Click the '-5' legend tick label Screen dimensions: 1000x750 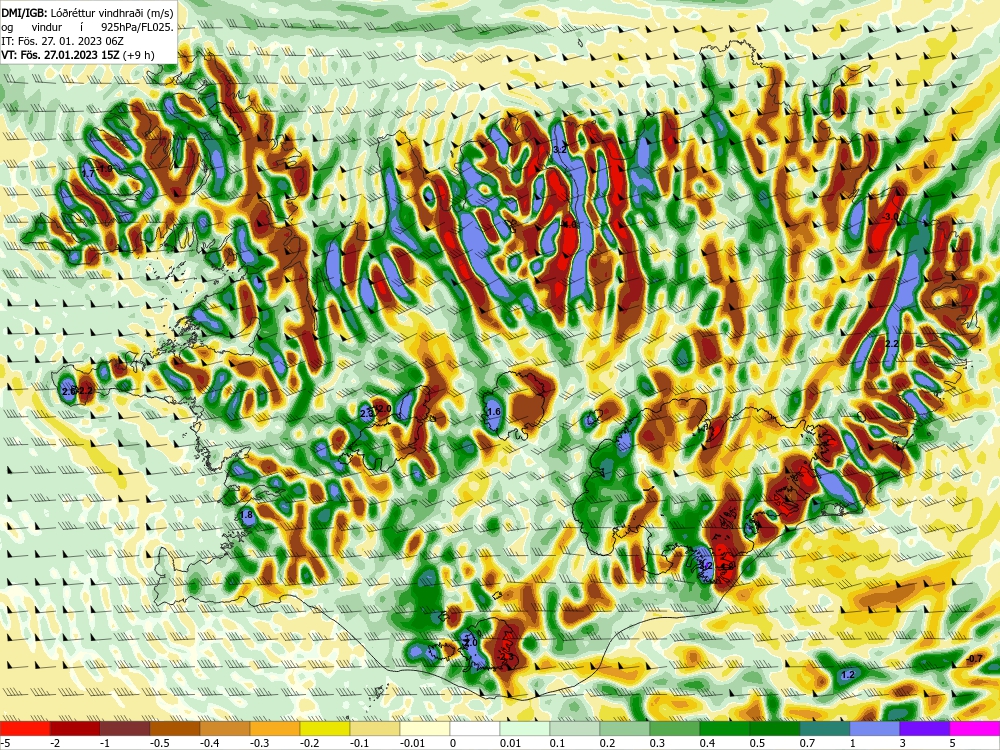point(5,743)
